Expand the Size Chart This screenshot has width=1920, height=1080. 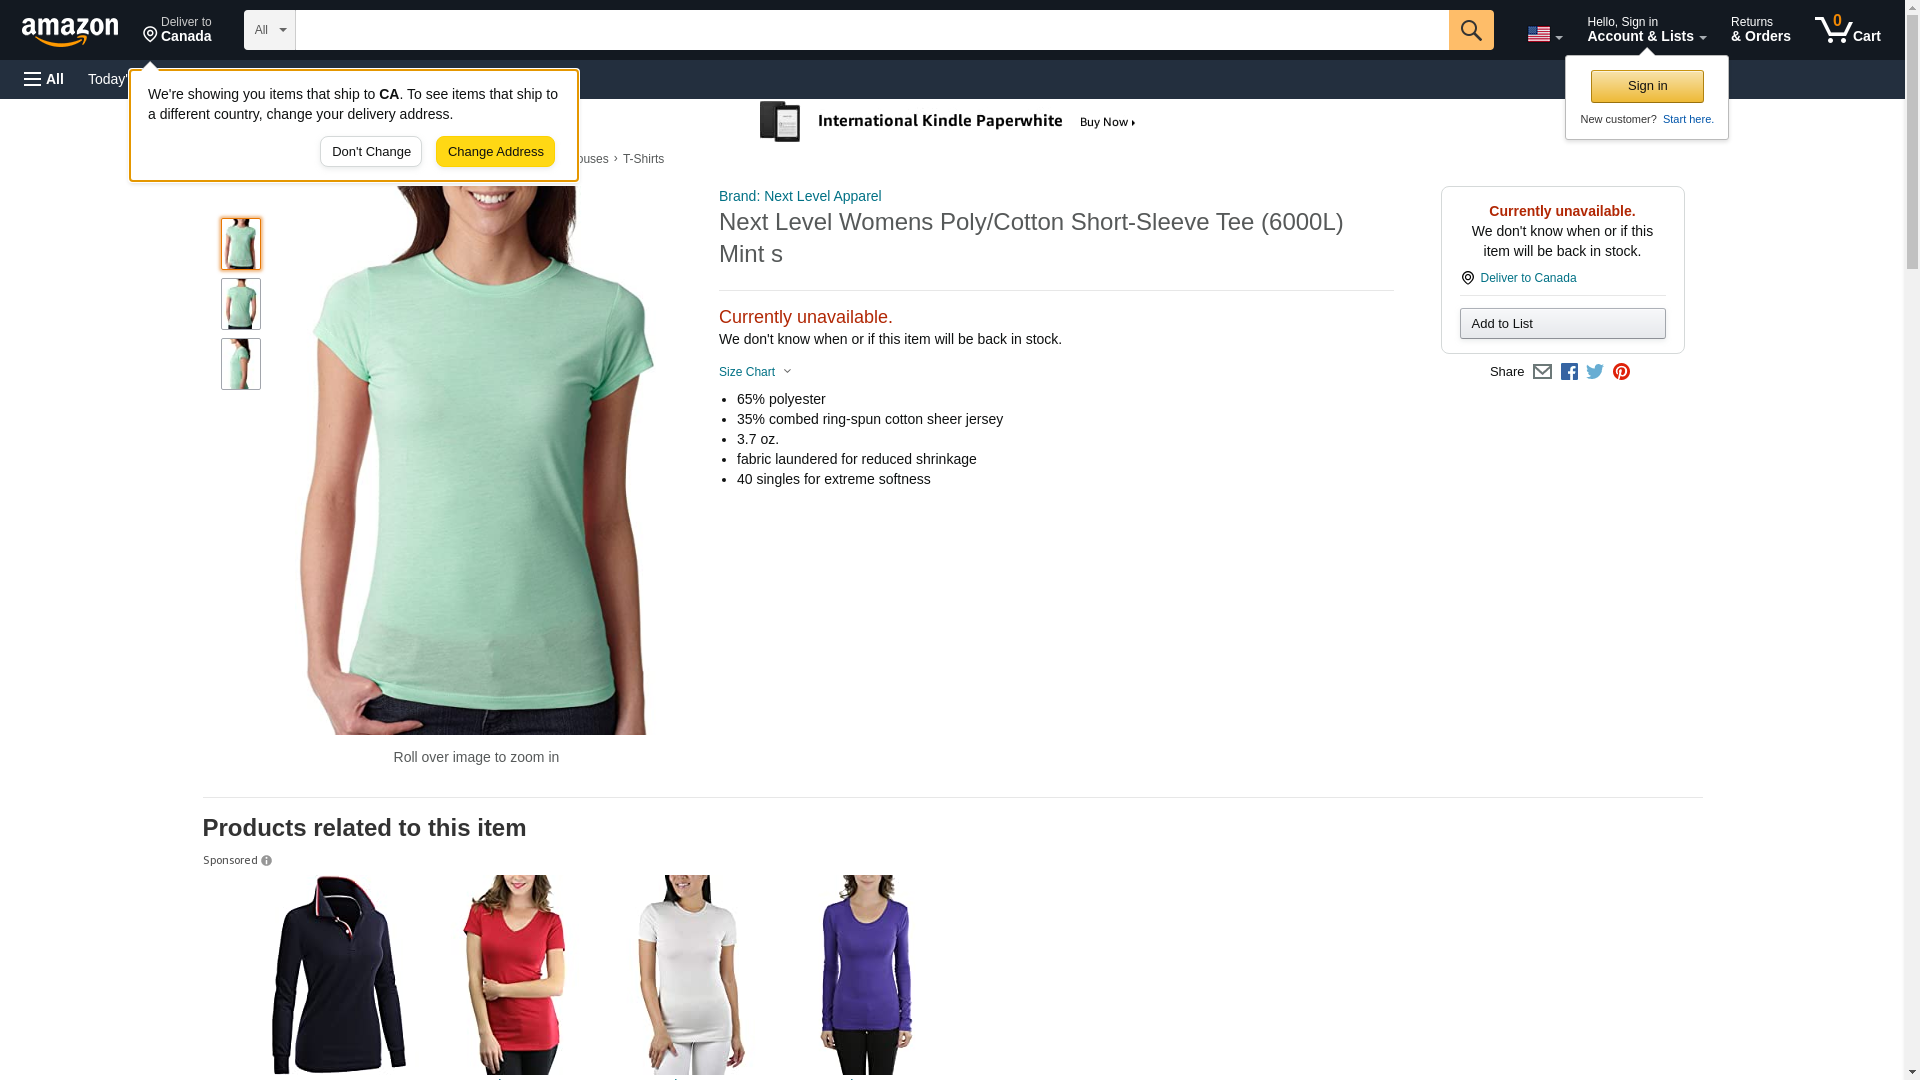click(x=755, y=372)
